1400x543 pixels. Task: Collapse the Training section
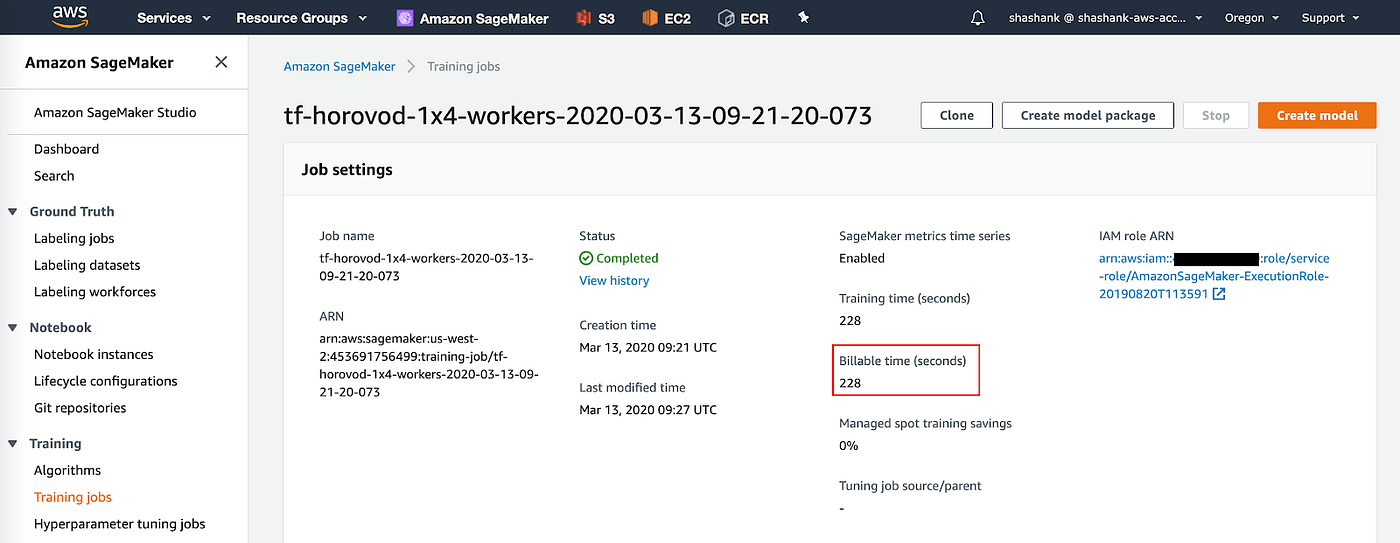[13, 444]
